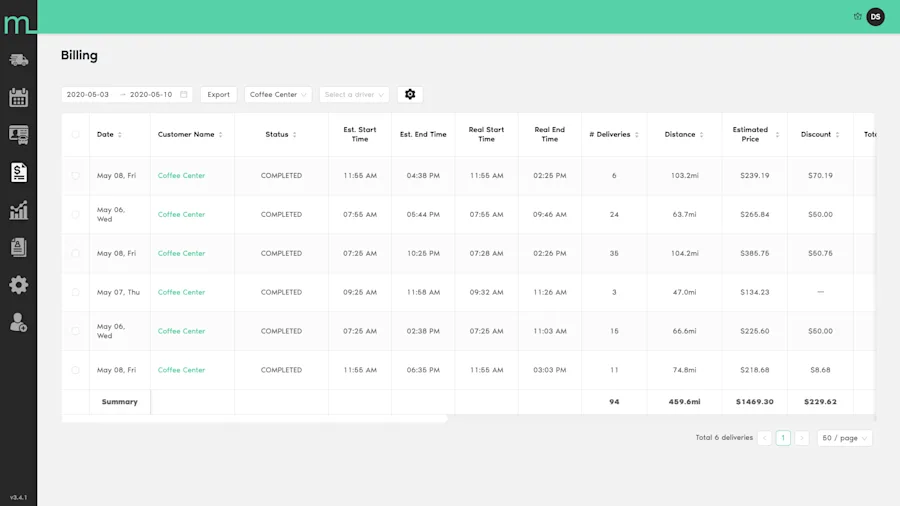Click the $1469.30 summary total

(754, 402)
